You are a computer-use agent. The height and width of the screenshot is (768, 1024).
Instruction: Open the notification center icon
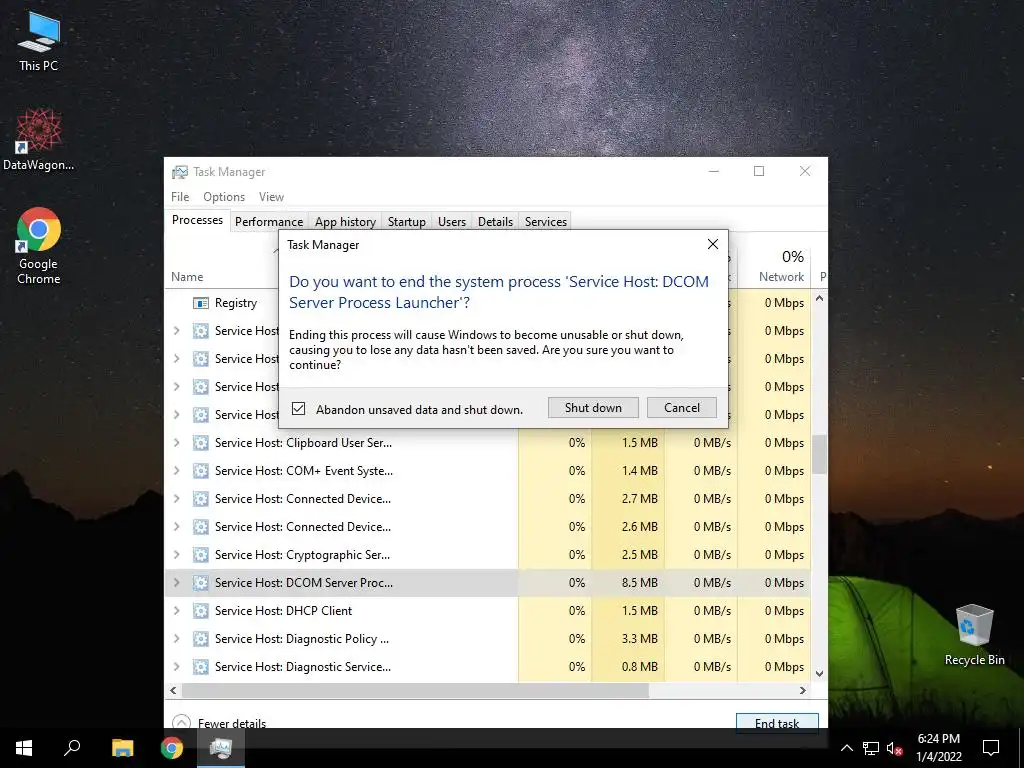(x=991, y=748)
